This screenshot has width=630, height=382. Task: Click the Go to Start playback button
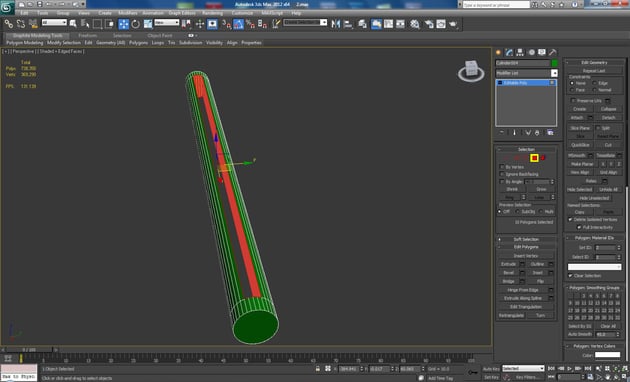pos(552,368)
